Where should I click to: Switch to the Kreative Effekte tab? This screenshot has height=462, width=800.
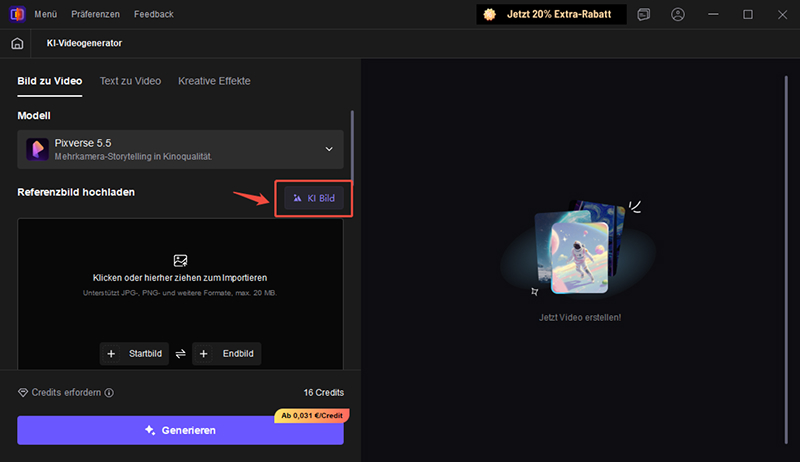coord(214,80)
